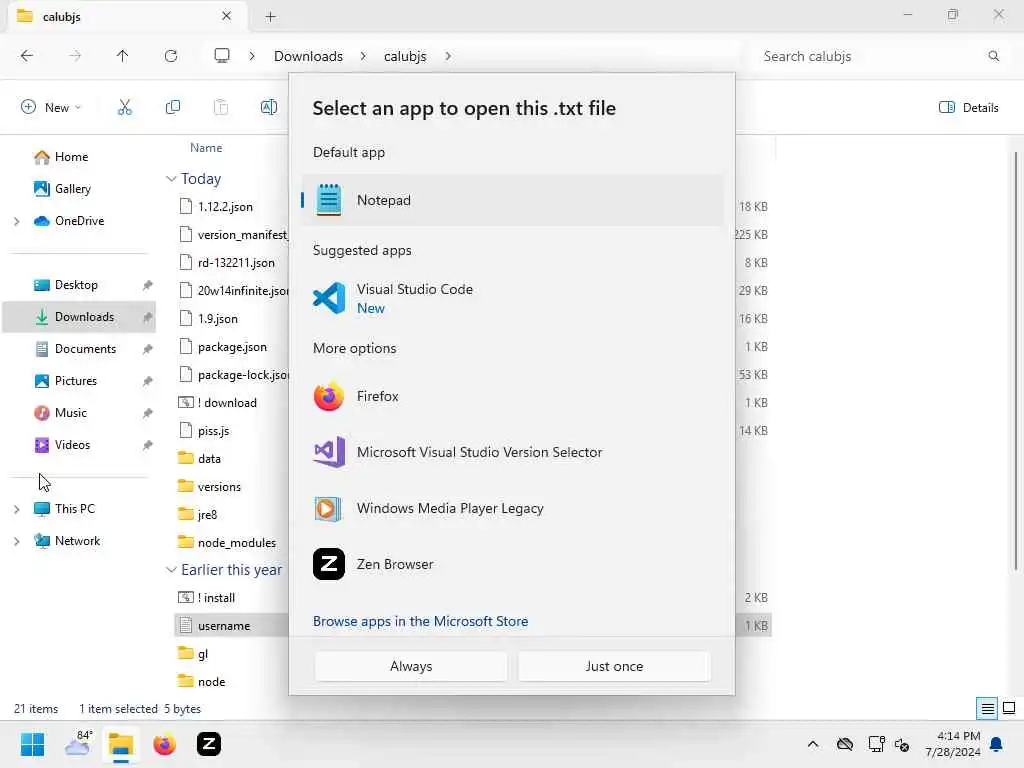Click the This PC monitor icon in address bar
1024x768 pixels.
coord(222,56)
